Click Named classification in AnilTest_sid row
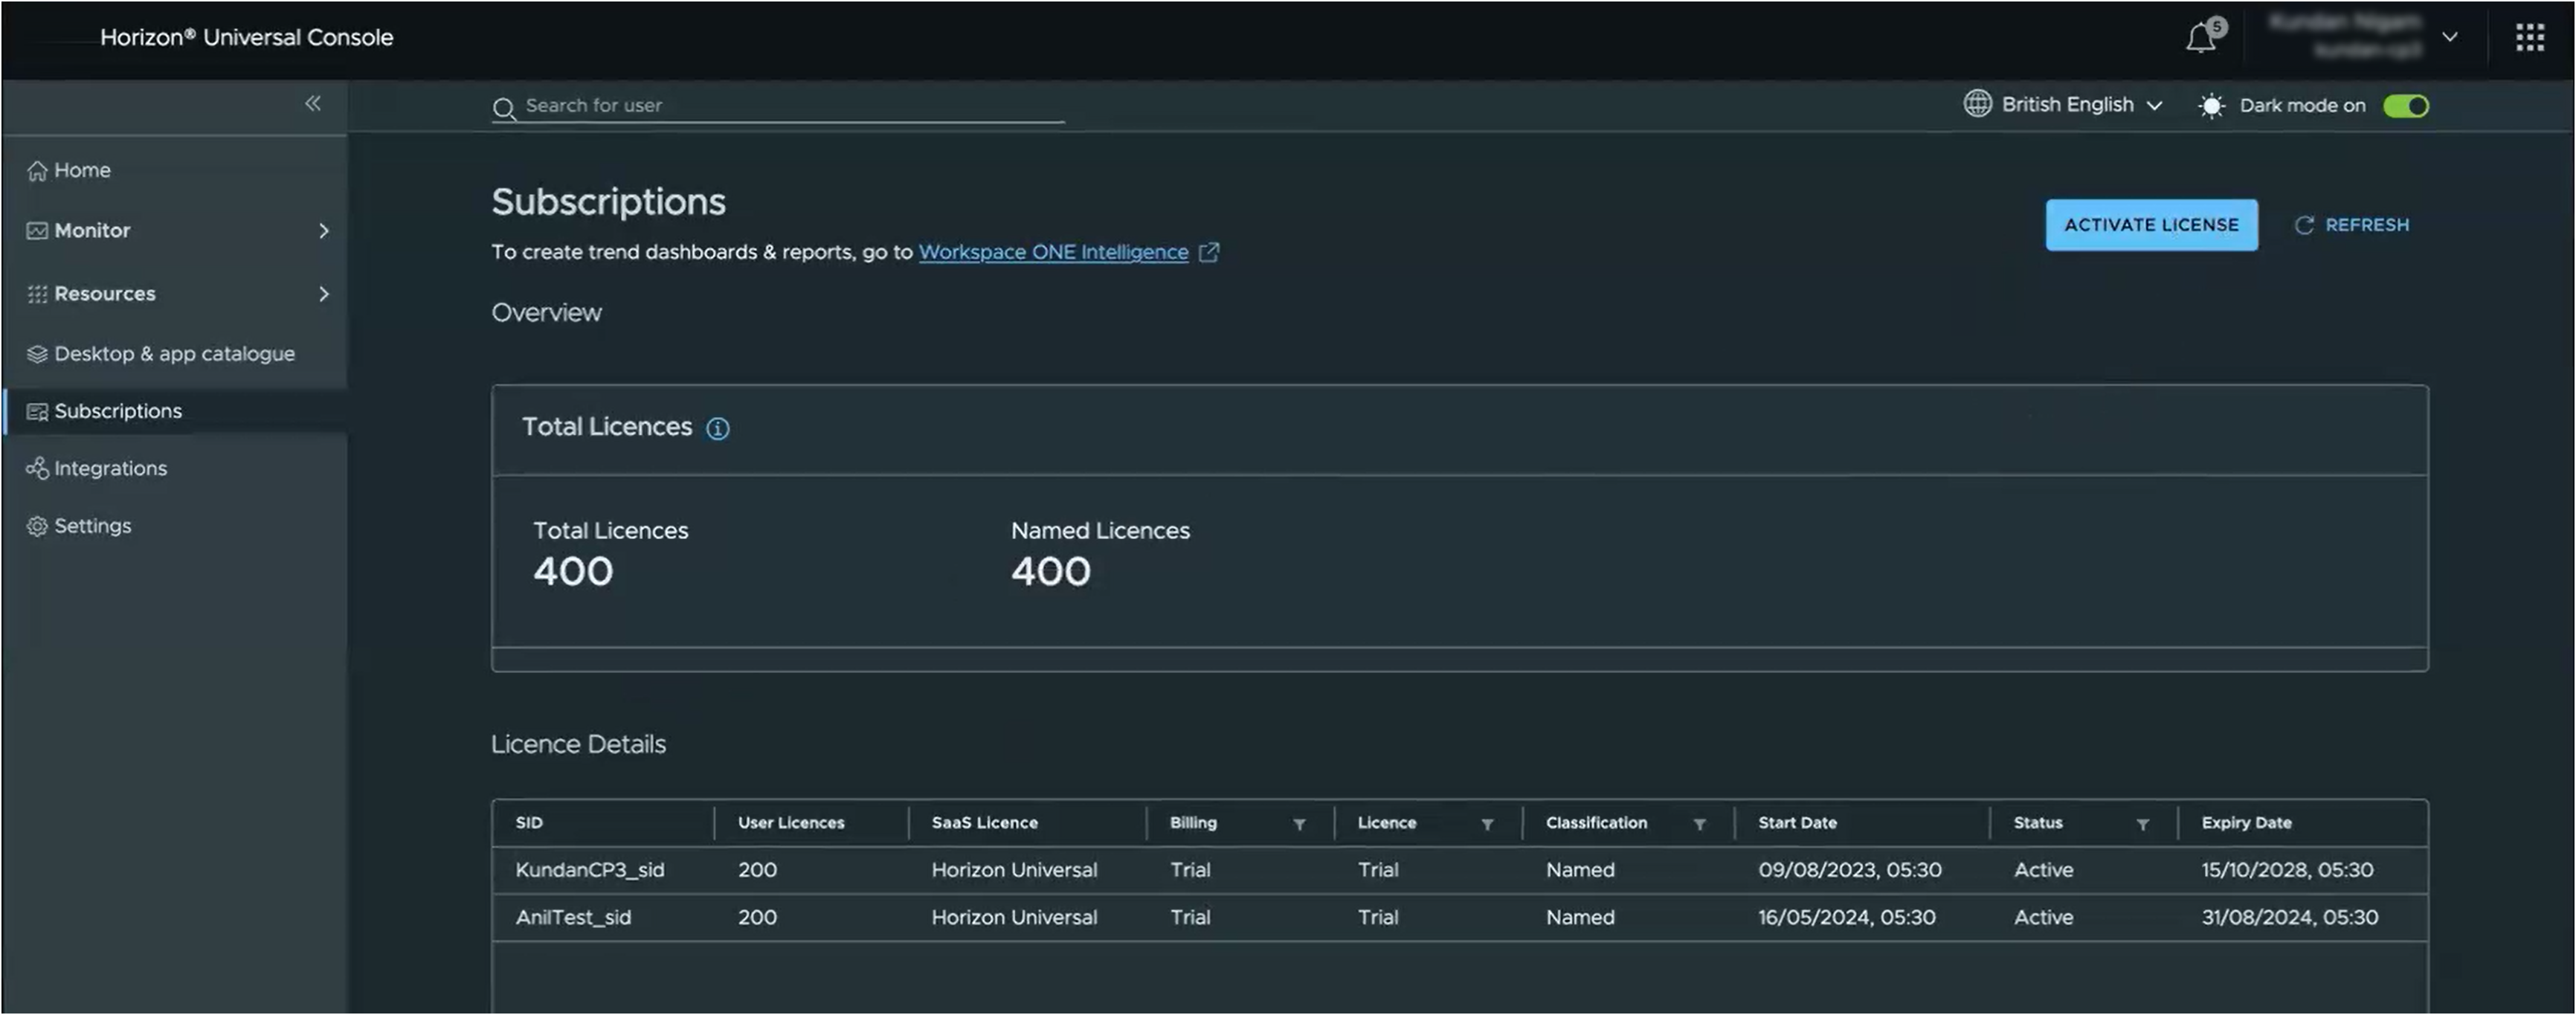Image resolution: width=2576 pixels, height=1015 pixels. click(x=1580, y=917)
